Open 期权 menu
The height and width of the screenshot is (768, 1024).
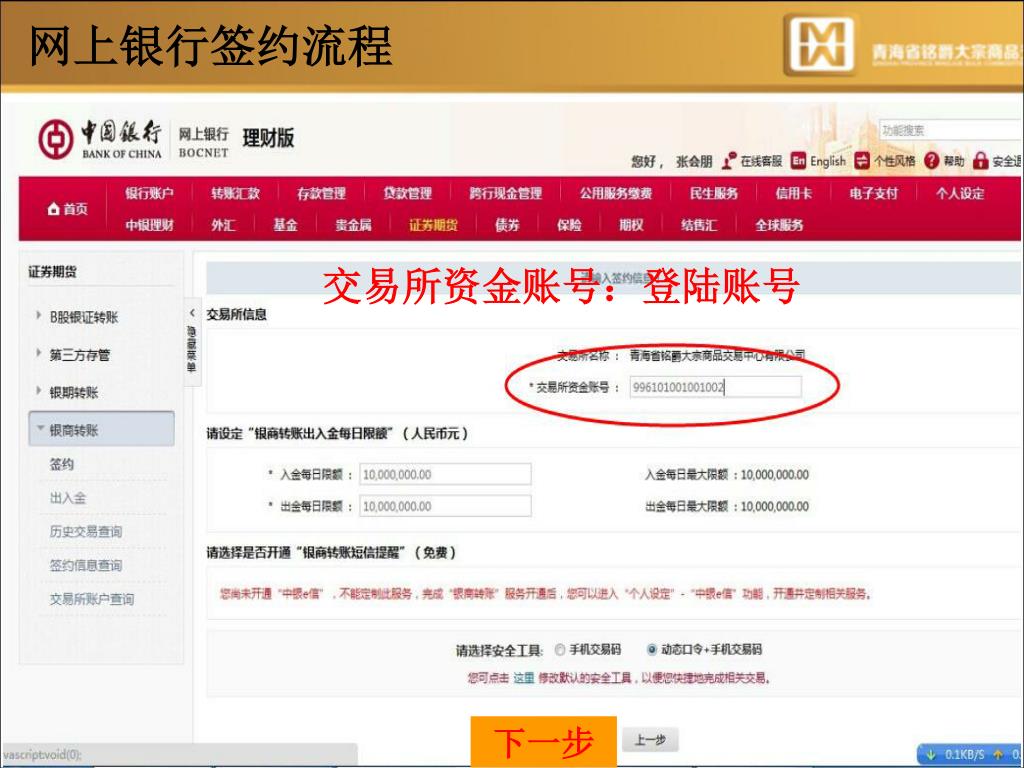pos(631,225)
